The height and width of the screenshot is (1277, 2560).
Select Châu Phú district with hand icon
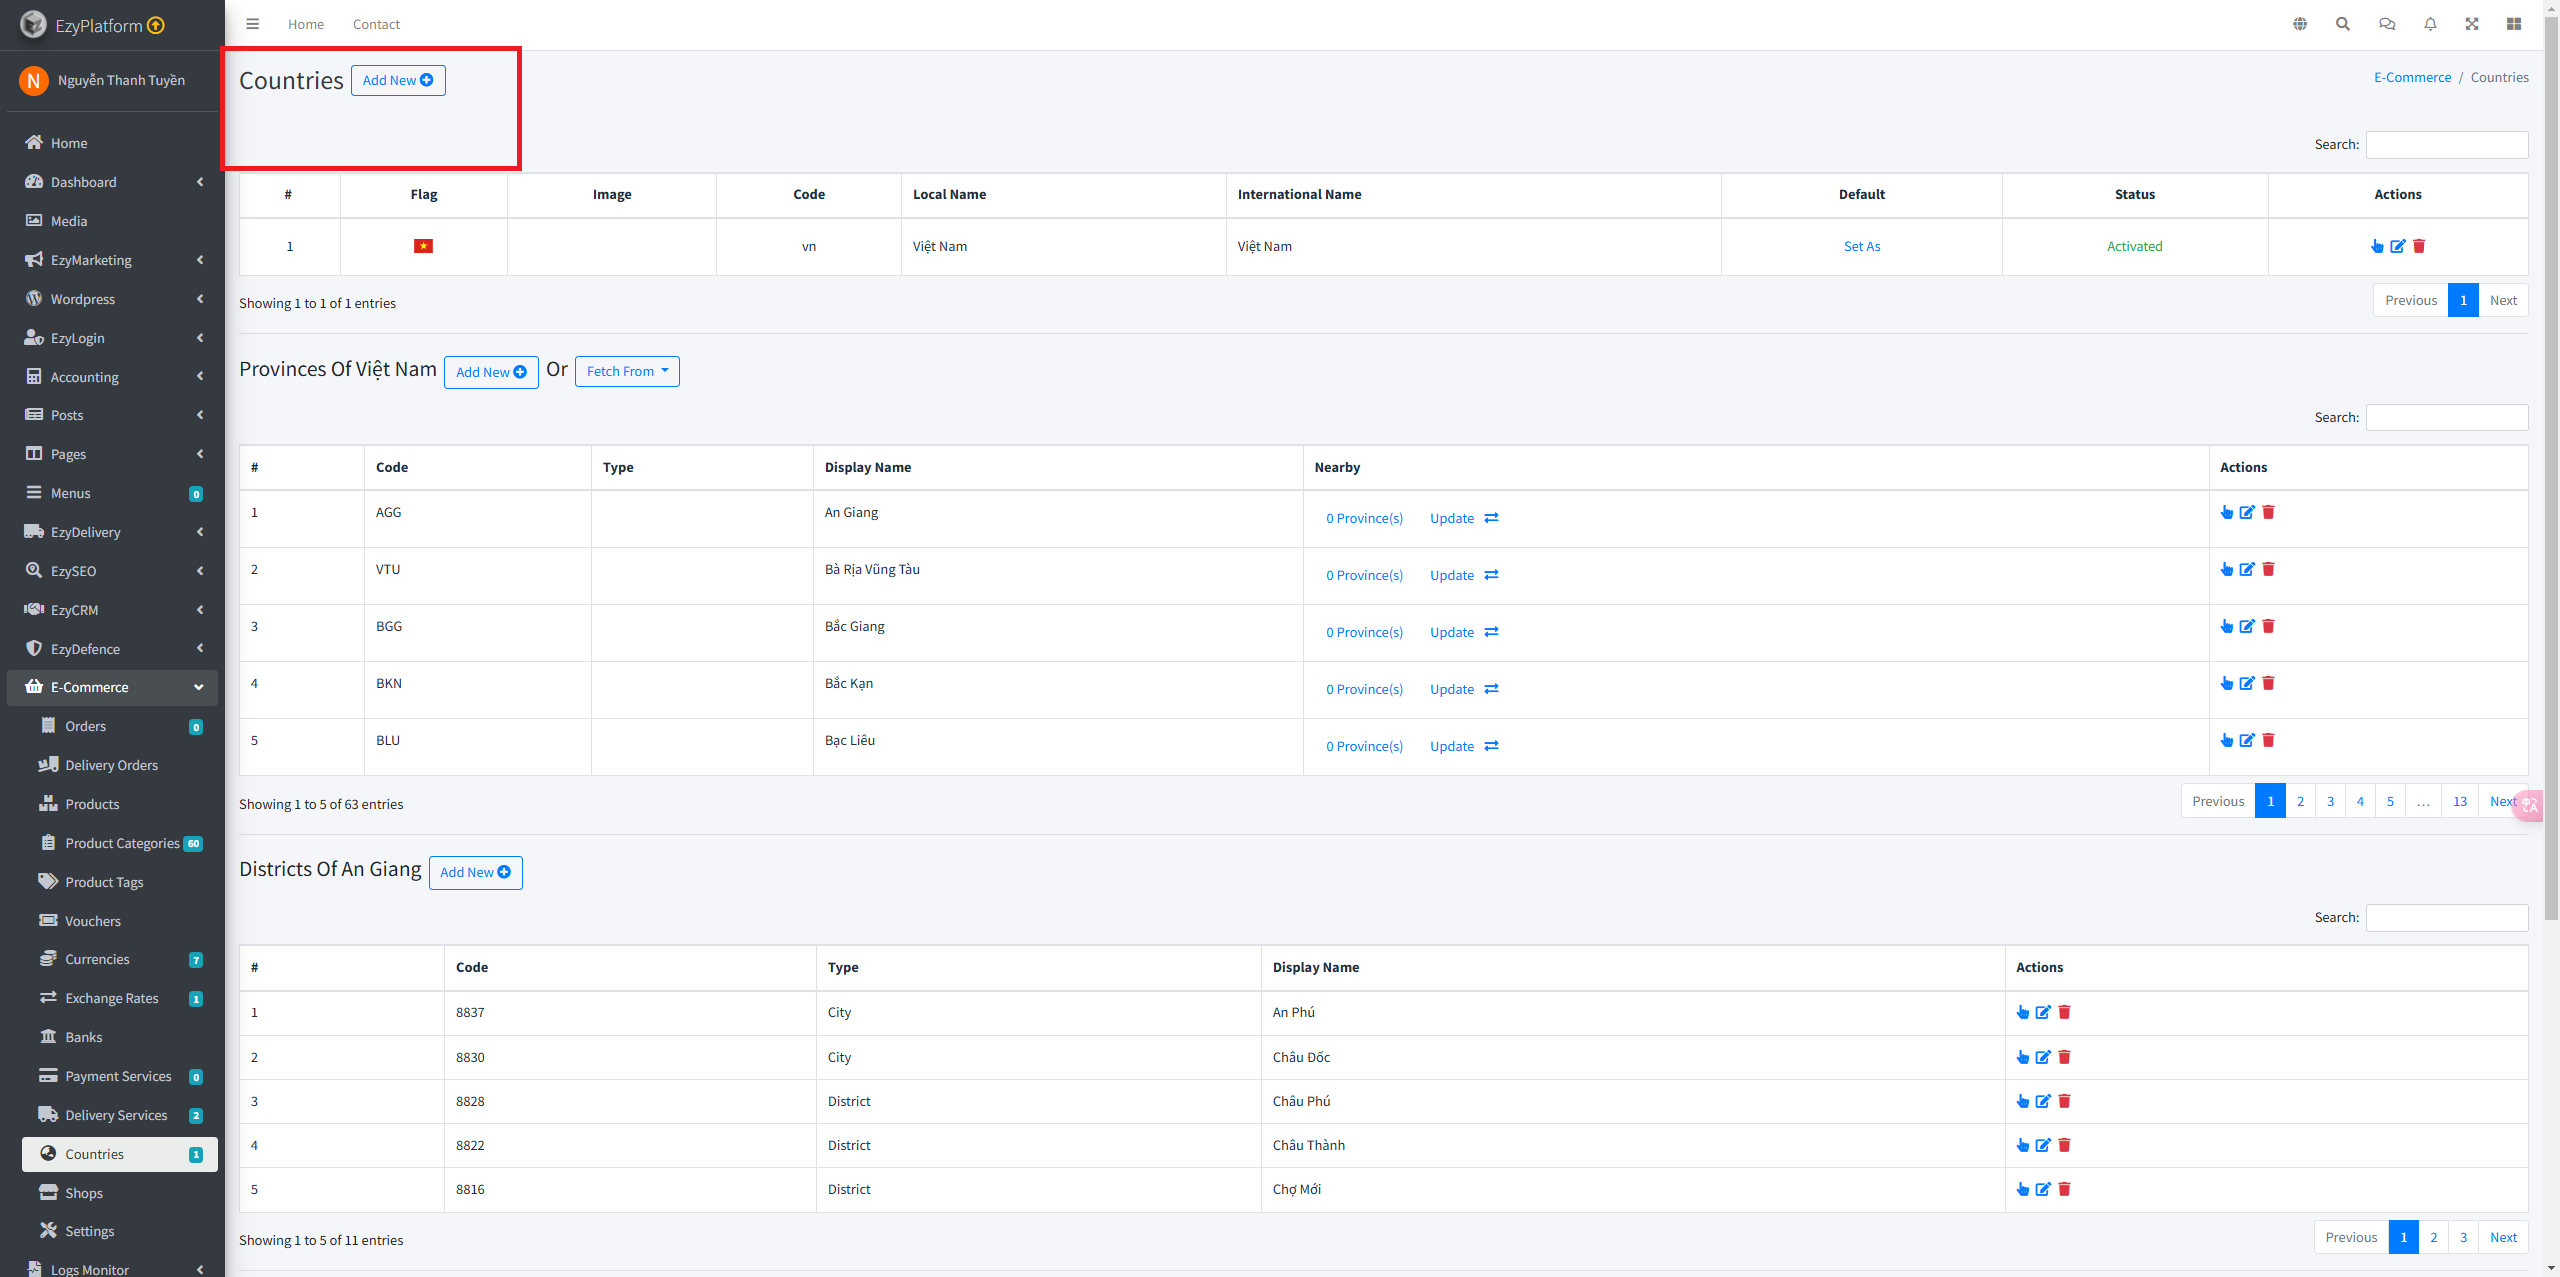(2022, 1101)
